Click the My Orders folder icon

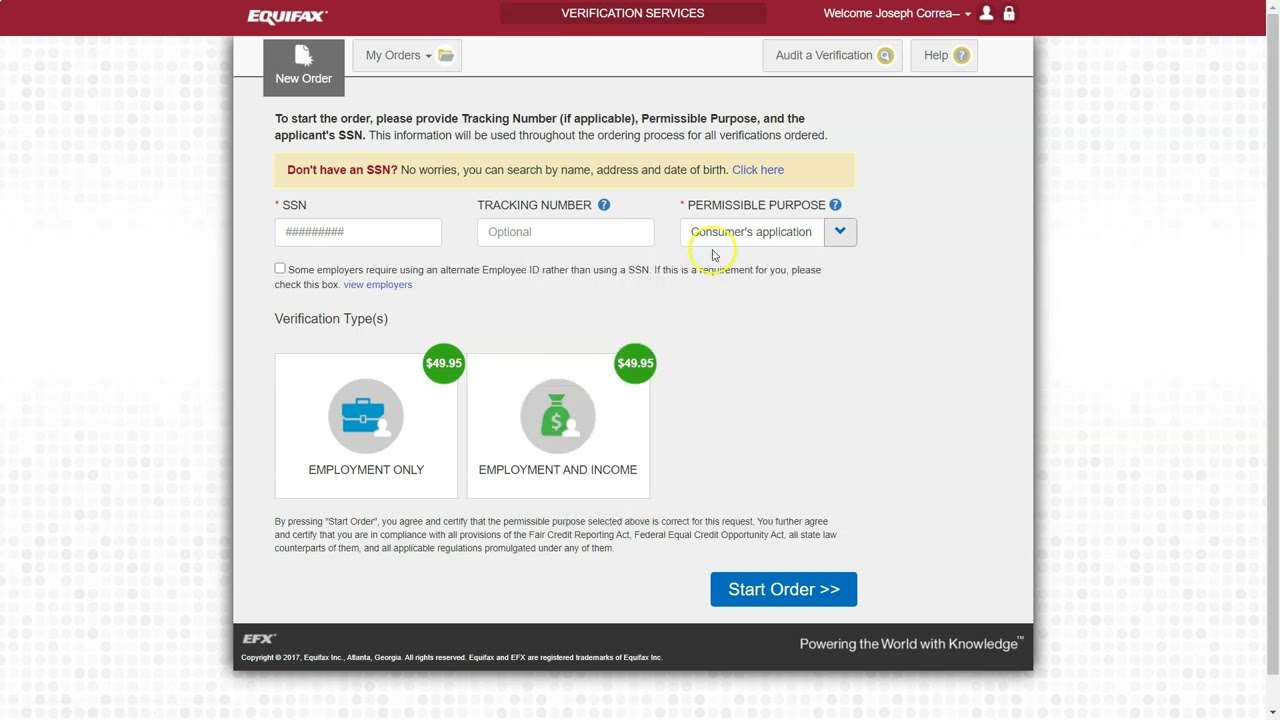pyautogui.click(x=446, y=55)
